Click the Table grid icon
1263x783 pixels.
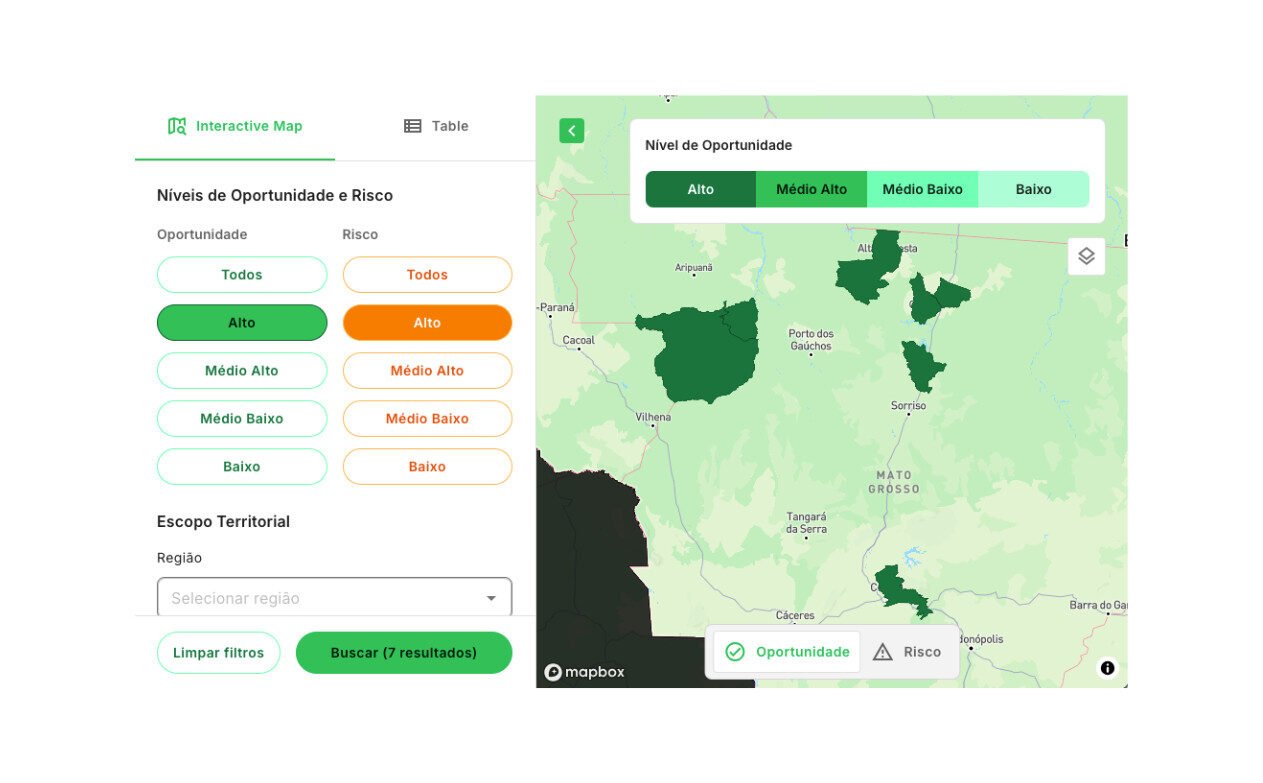412,126
